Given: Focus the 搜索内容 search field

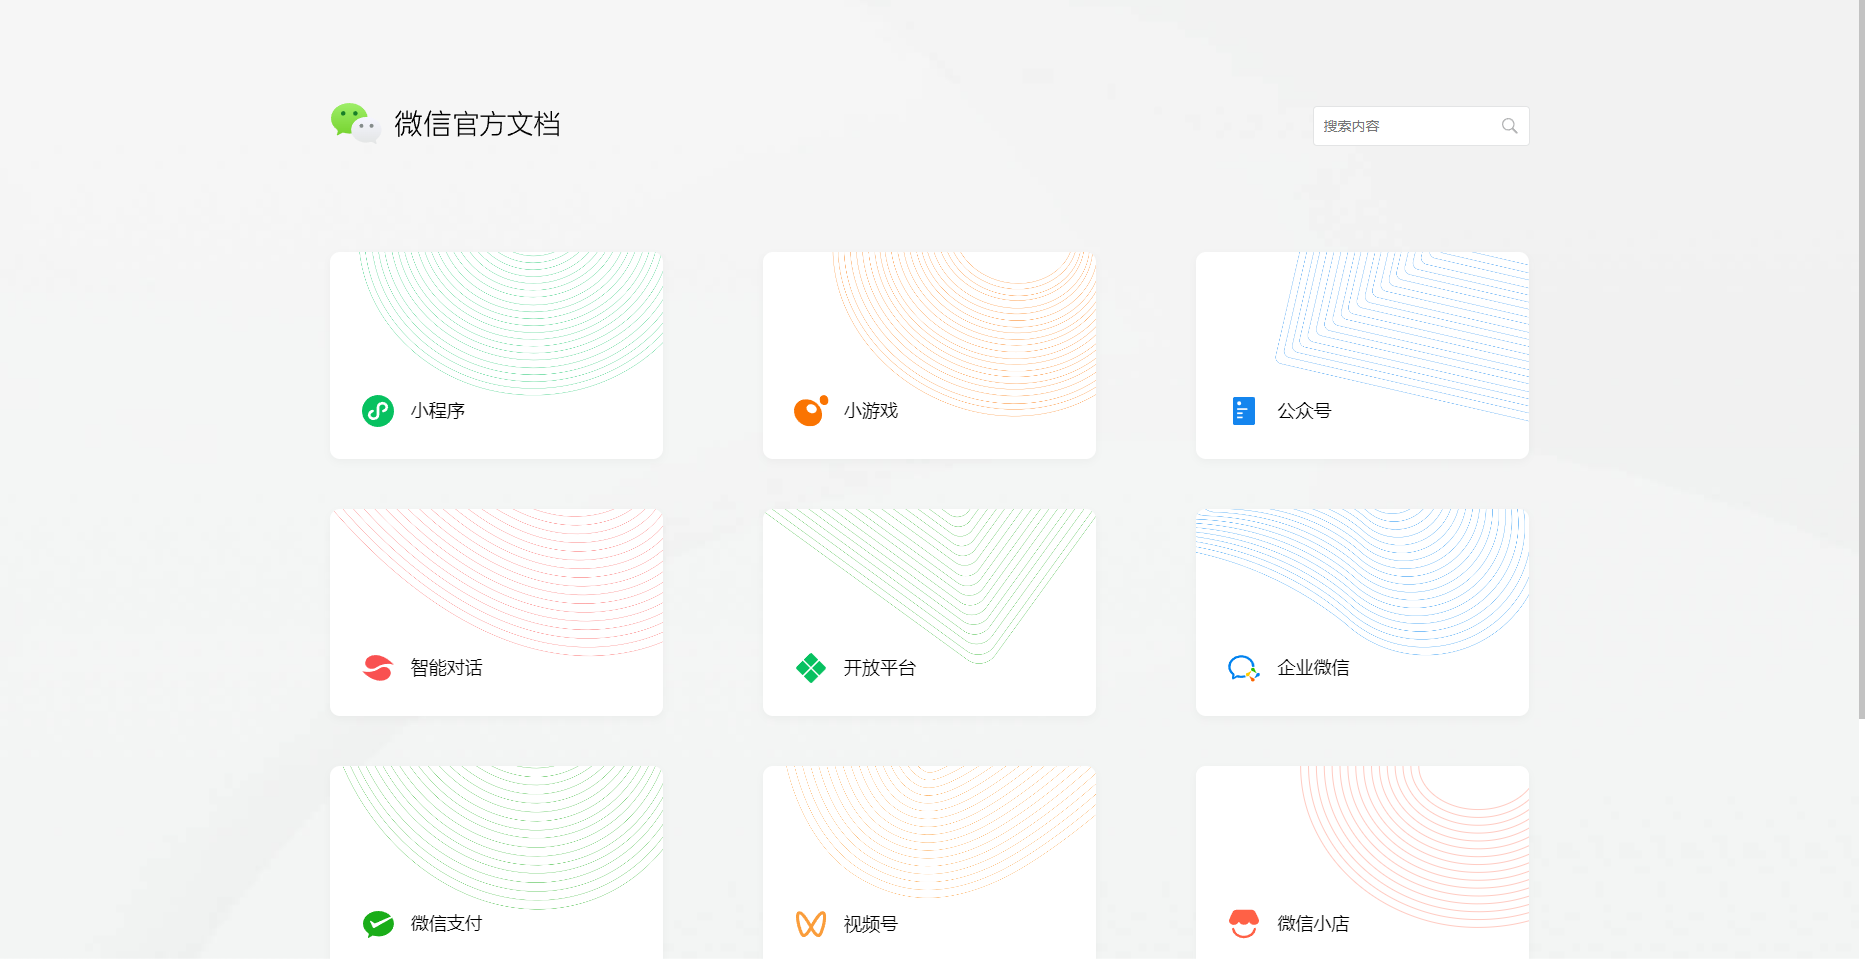Looking at the screenshot, I should (1421, 126).
